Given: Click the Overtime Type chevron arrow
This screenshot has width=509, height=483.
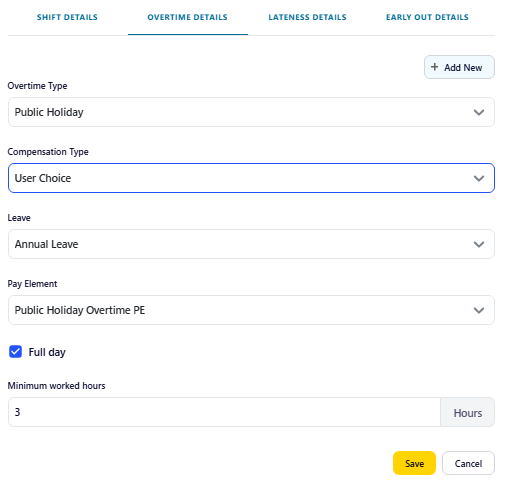Looking at the screenshot, I should pyautogui.click(x=479, y=112).
